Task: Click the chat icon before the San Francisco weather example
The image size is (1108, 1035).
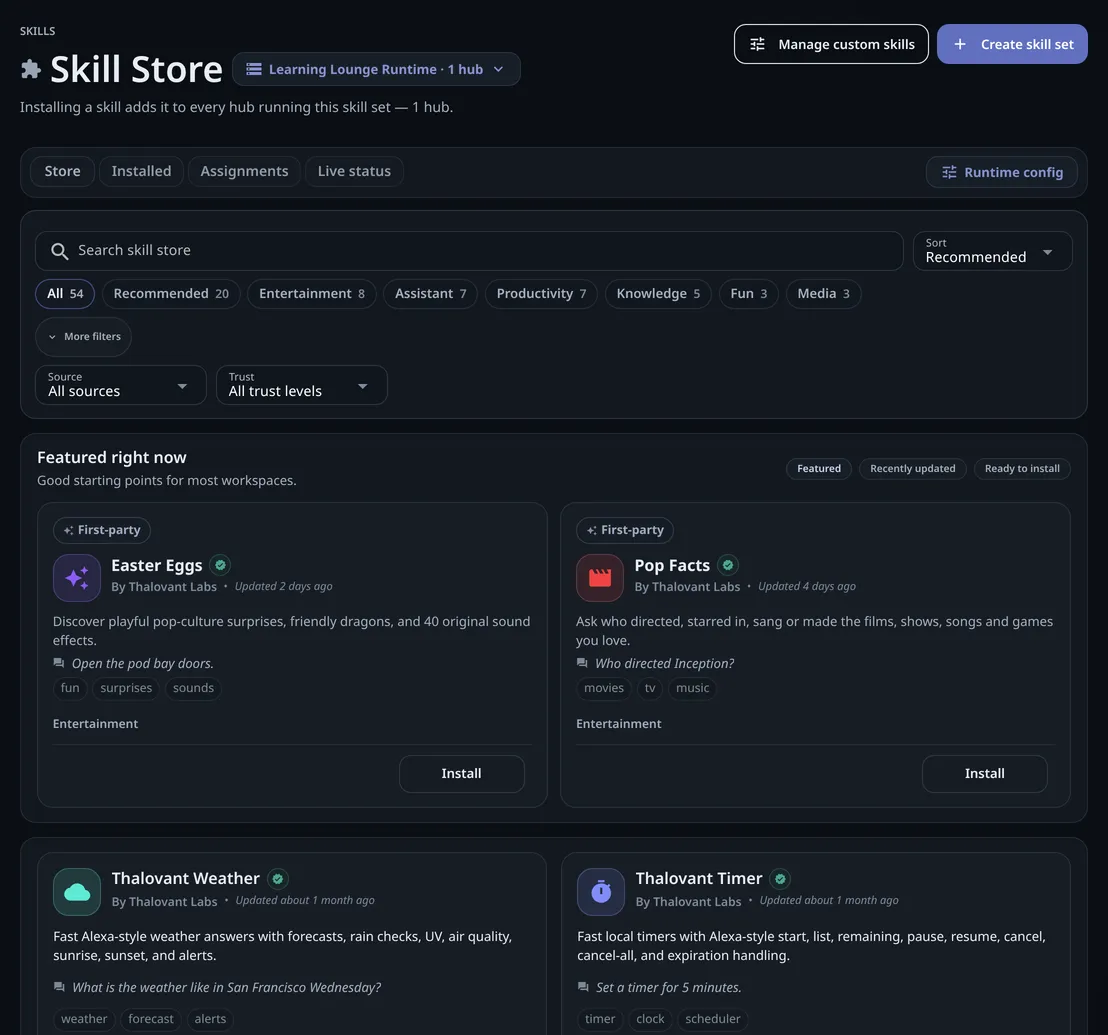Action: (59, 987)
